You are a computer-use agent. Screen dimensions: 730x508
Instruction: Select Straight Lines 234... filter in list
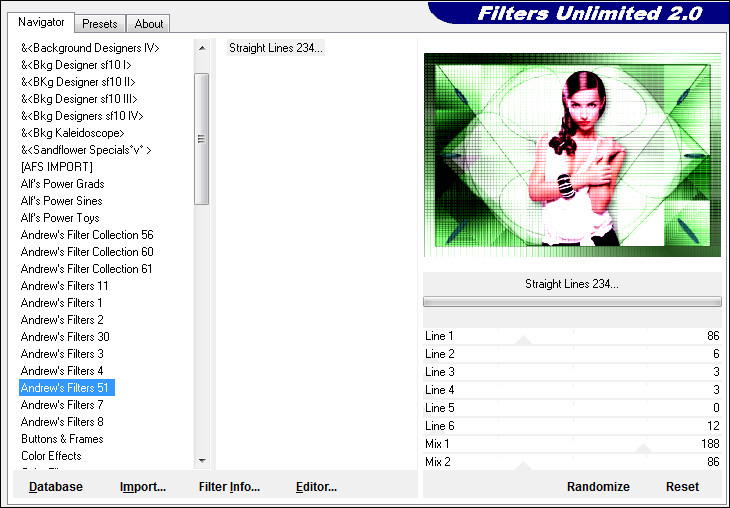click(x=276, y=48)
